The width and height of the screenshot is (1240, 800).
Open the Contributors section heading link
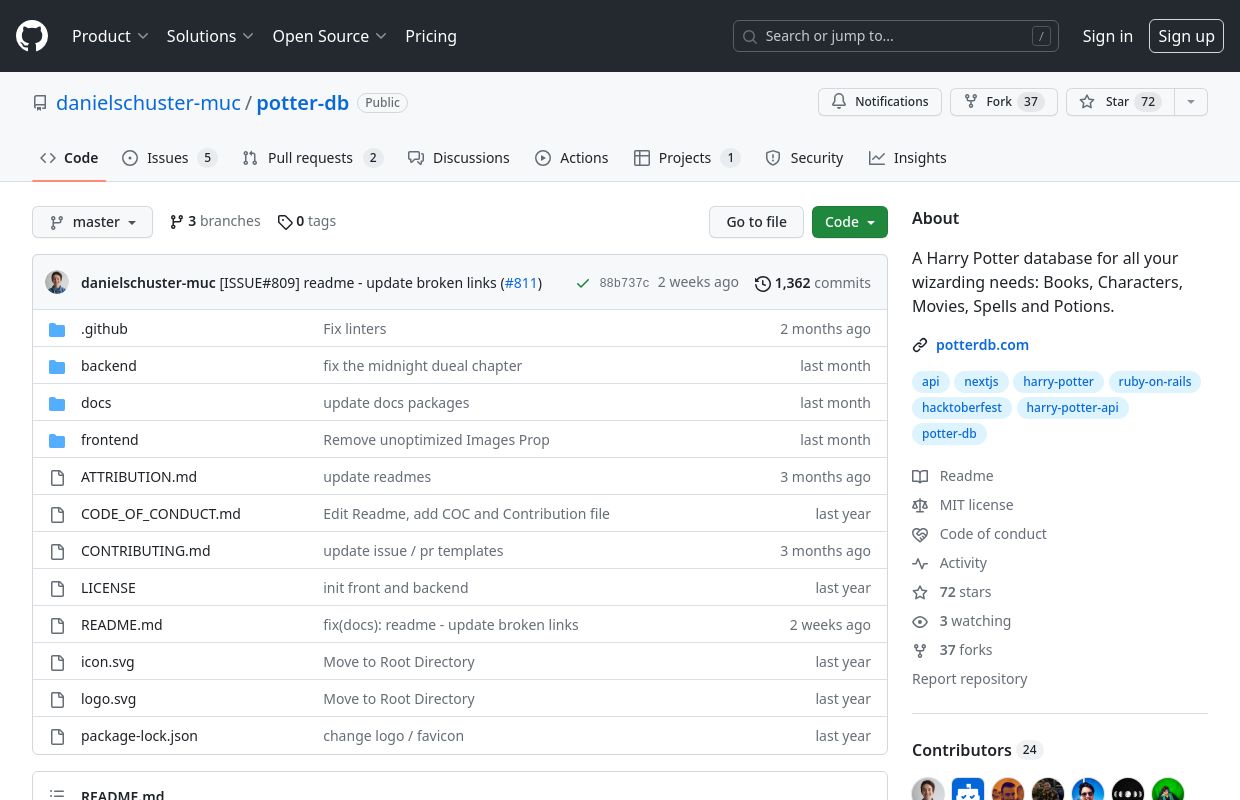pyautogui.click(x=977, y=750)
